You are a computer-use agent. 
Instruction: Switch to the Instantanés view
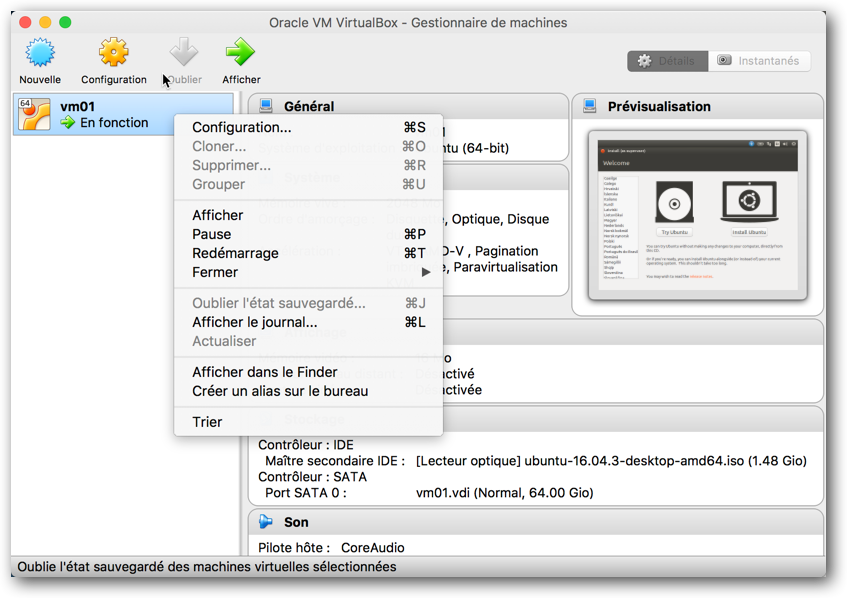click(x=759, y=61)
